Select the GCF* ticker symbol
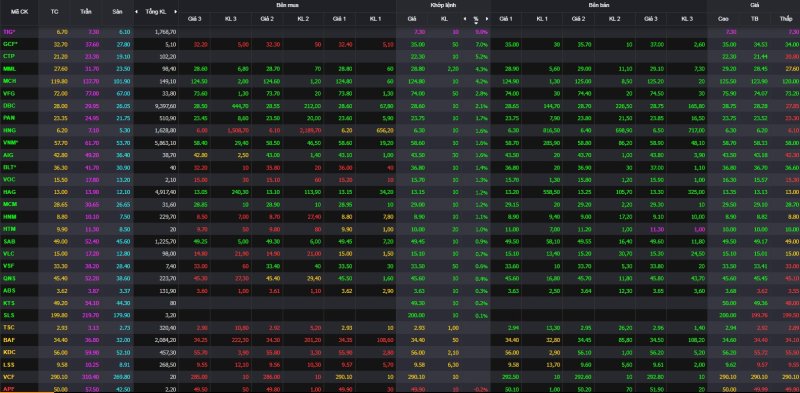Image resolution: width=800 pixels, height=393 pixels. point(9,44)
